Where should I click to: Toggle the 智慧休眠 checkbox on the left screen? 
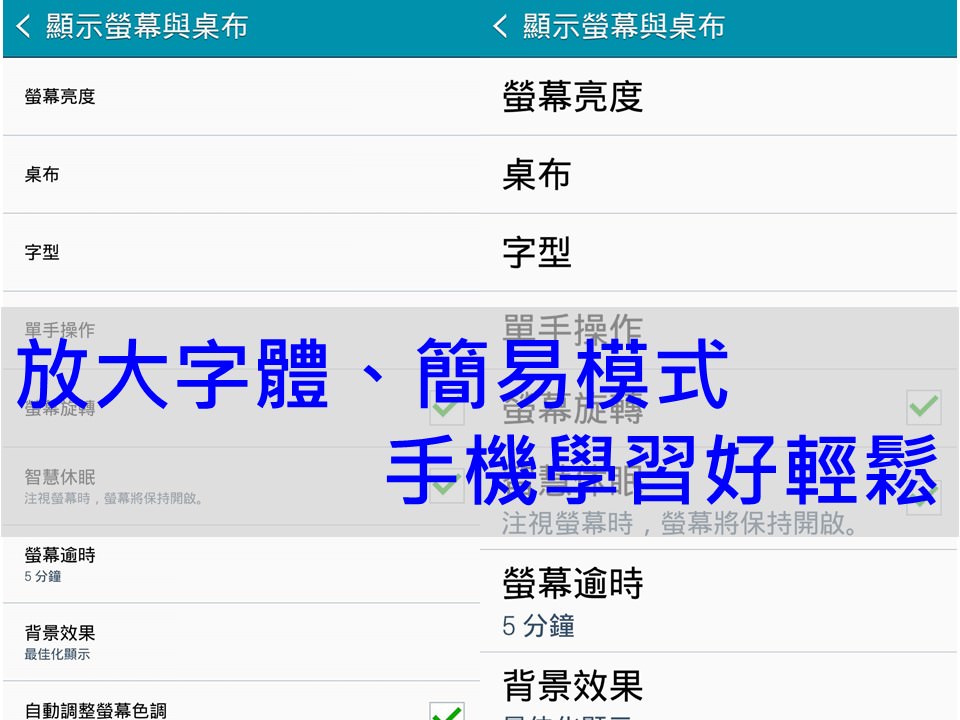point(447,486)
